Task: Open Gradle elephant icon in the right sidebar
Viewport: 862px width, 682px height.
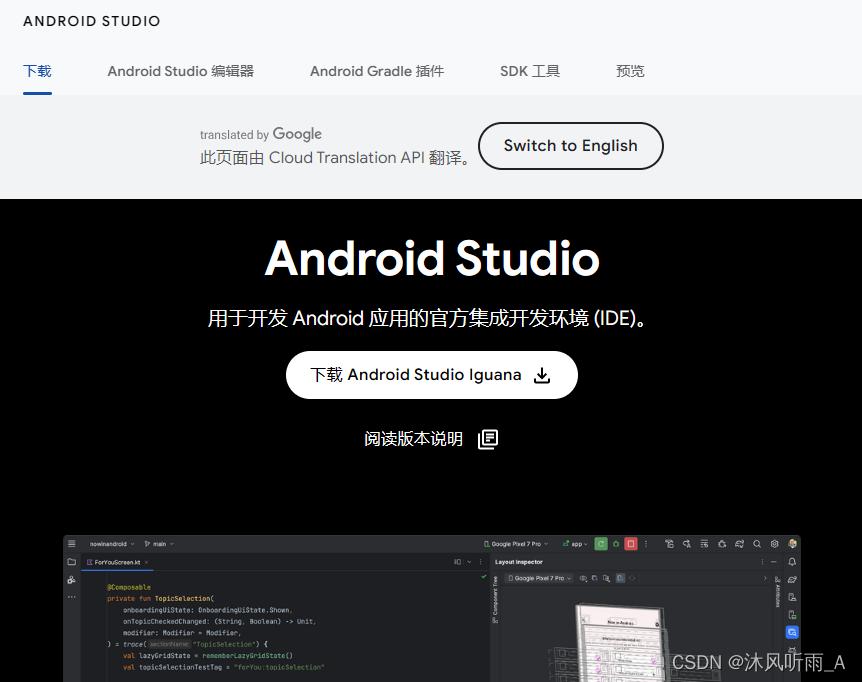Action: (792, 579)
